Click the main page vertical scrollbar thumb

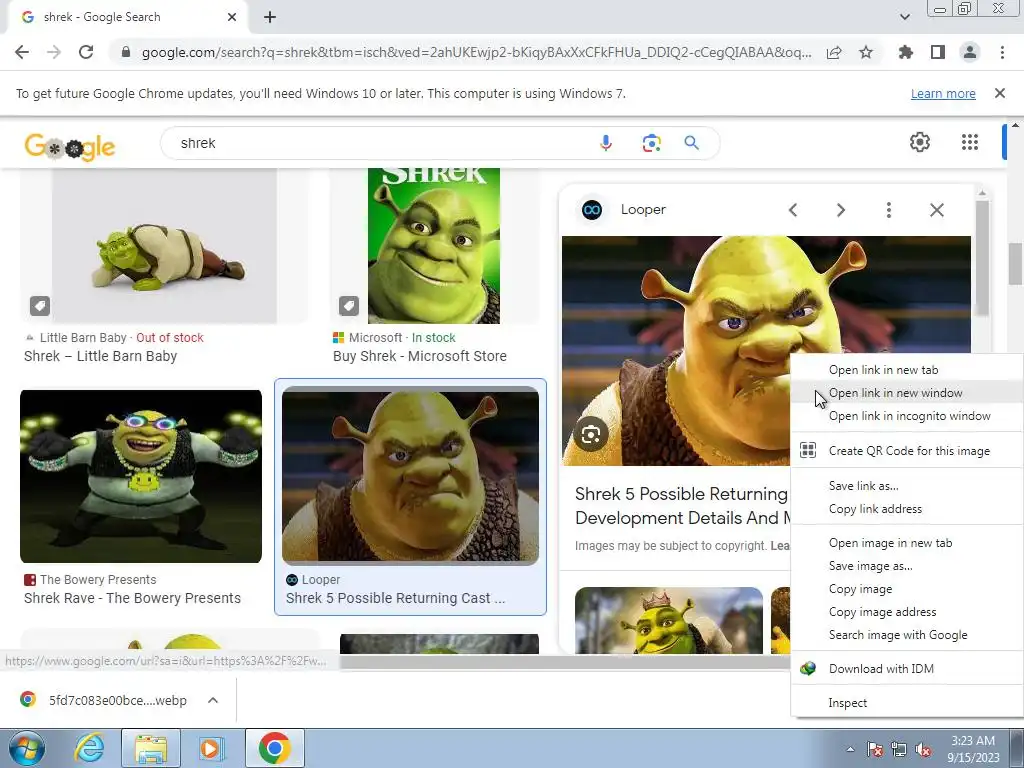[x=1015, y=264]
